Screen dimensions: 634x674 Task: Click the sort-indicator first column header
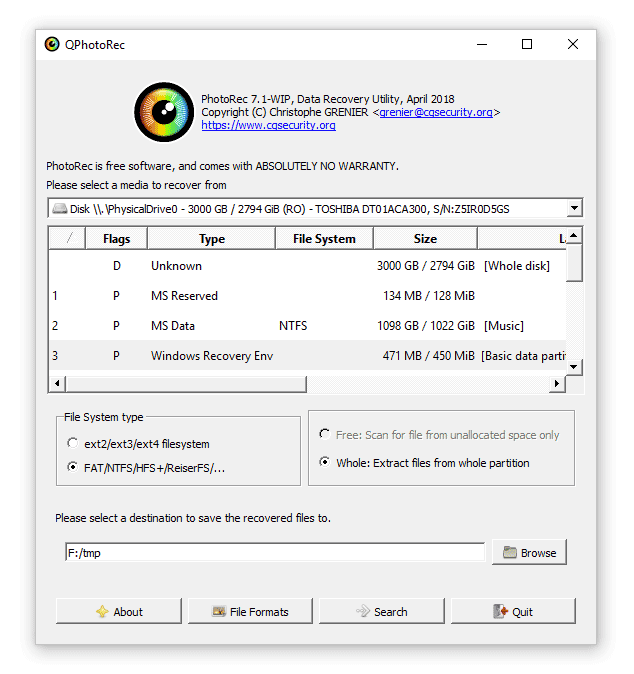click(x=67, y=239)
